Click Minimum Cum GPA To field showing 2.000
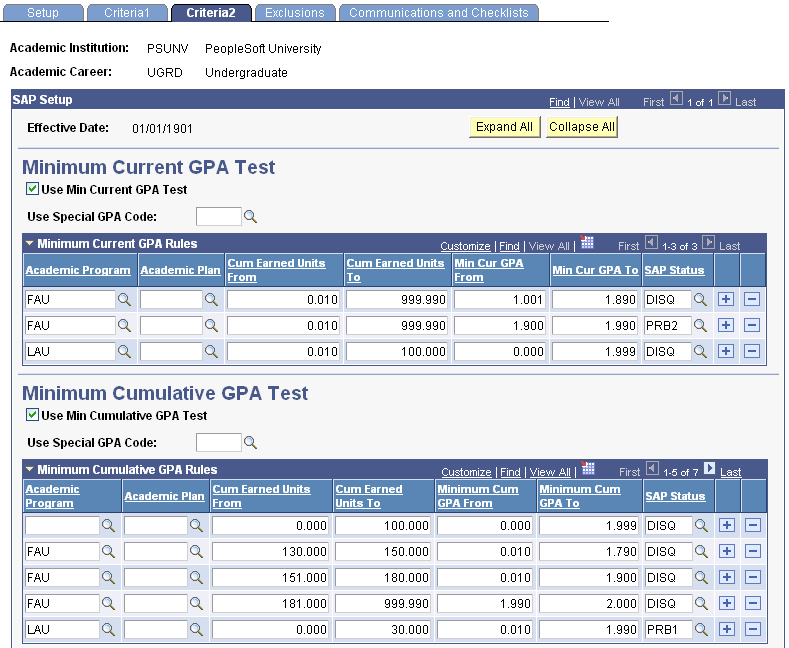 [x=589, y=604]
